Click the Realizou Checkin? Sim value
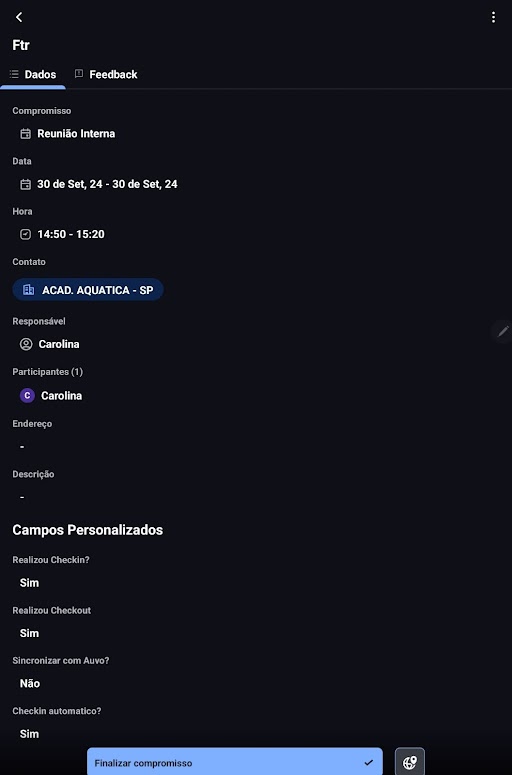 coord(29,583)
